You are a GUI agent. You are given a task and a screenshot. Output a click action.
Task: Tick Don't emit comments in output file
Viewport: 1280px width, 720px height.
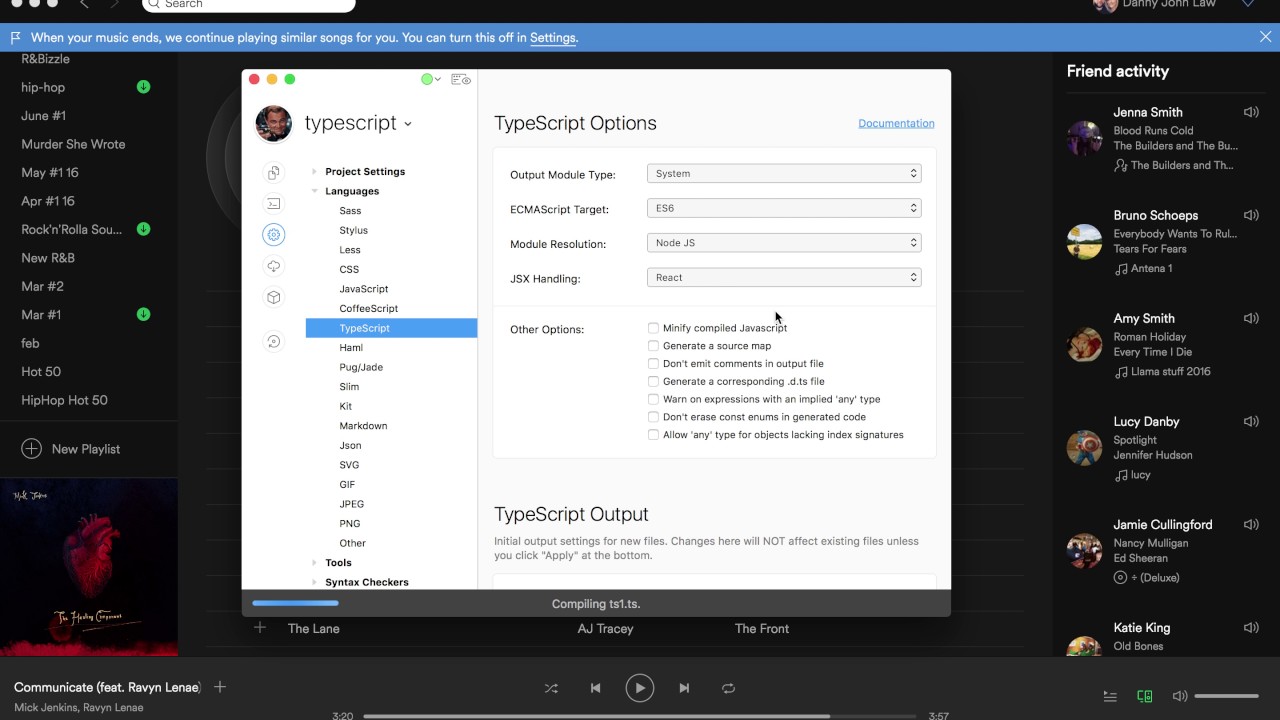coord(653,364)
